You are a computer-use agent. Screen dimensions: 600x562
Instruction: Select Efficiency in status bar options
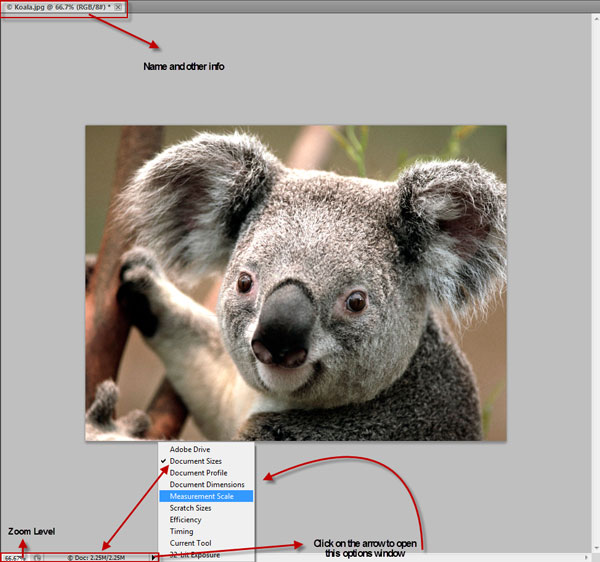[185, 520]
